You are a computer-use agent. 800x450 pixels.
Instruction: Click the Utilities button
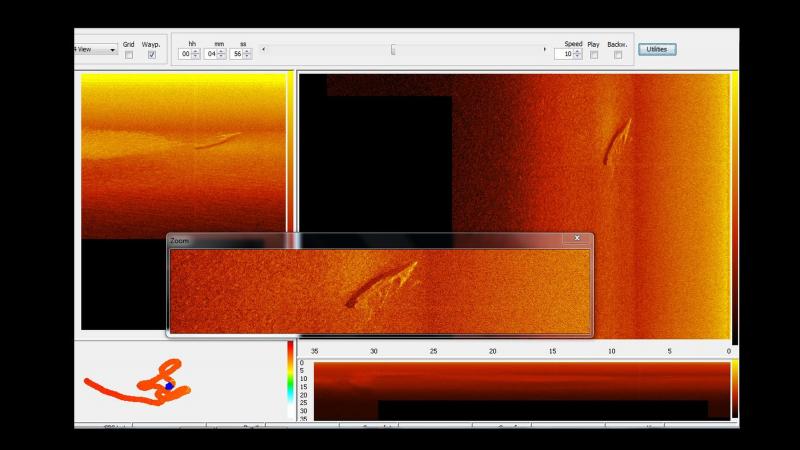pyautogui.click(x=657, y=49)
